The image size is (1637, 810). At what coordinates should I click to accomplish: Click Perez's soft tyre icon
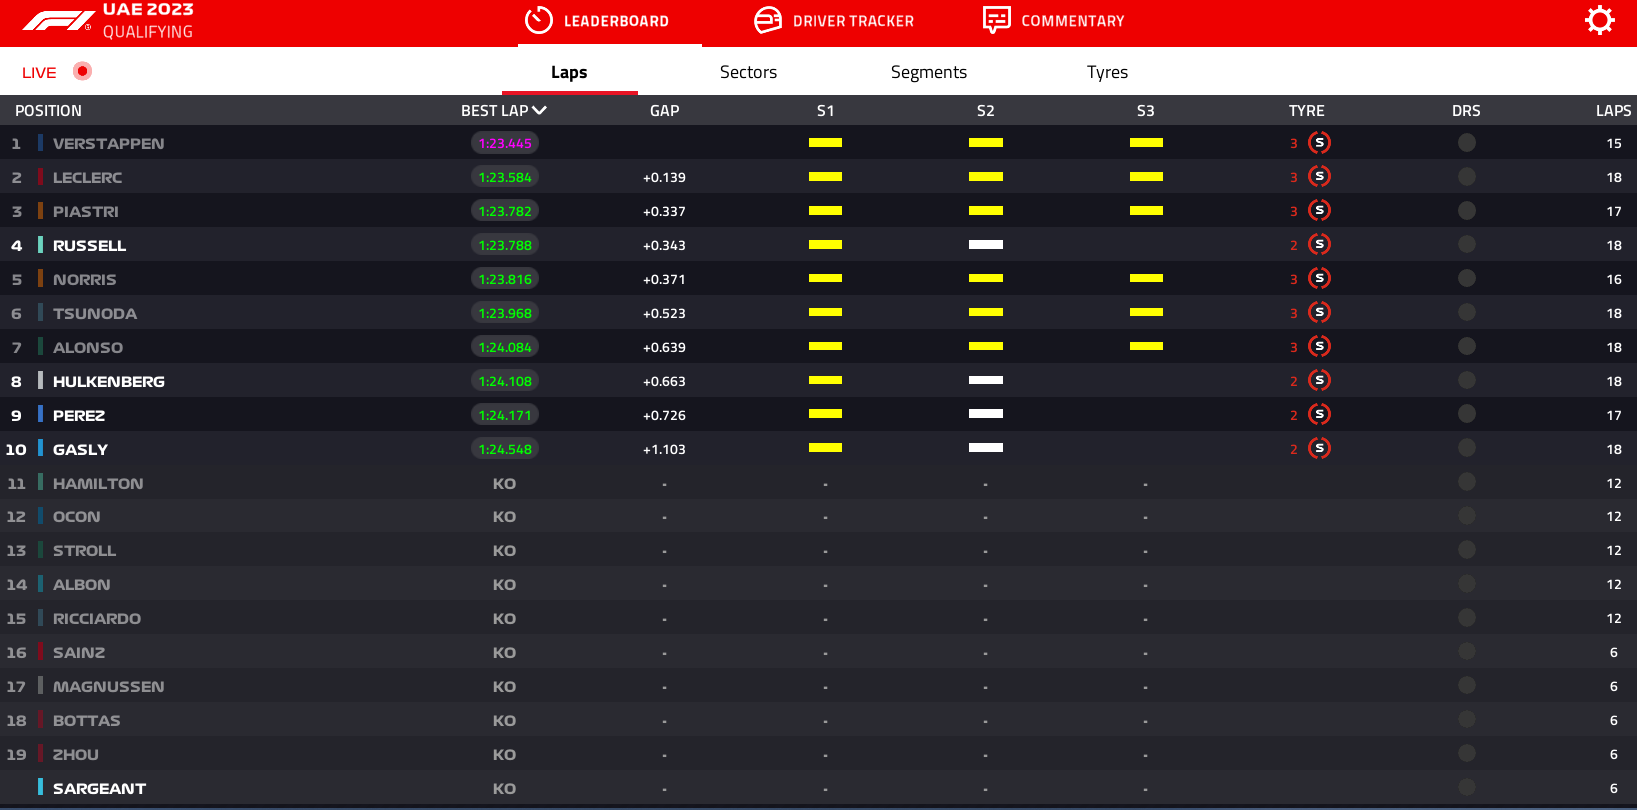point(1320,415)
